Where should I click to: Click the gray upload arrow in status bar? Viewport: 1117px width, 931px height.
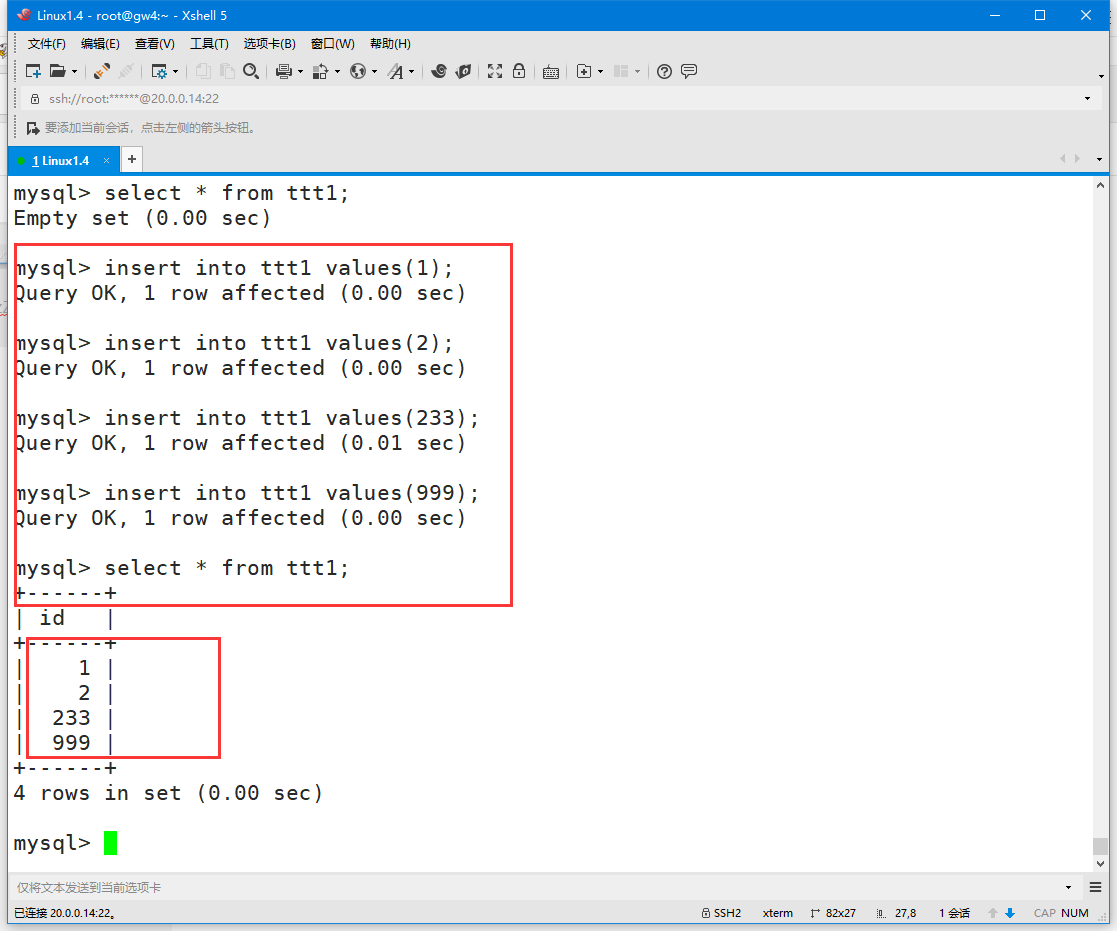pyautogui.click(x=992, y=913)
